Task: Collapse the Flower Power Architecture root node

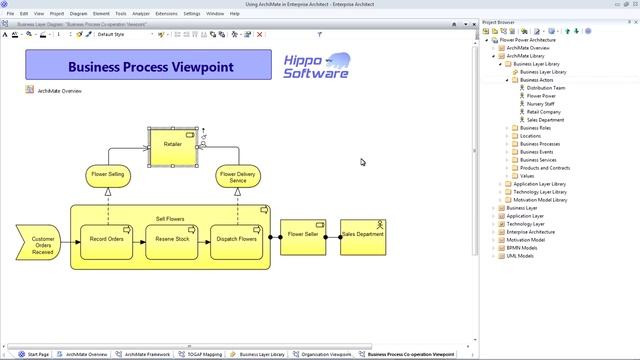Action: pos(487,40)
